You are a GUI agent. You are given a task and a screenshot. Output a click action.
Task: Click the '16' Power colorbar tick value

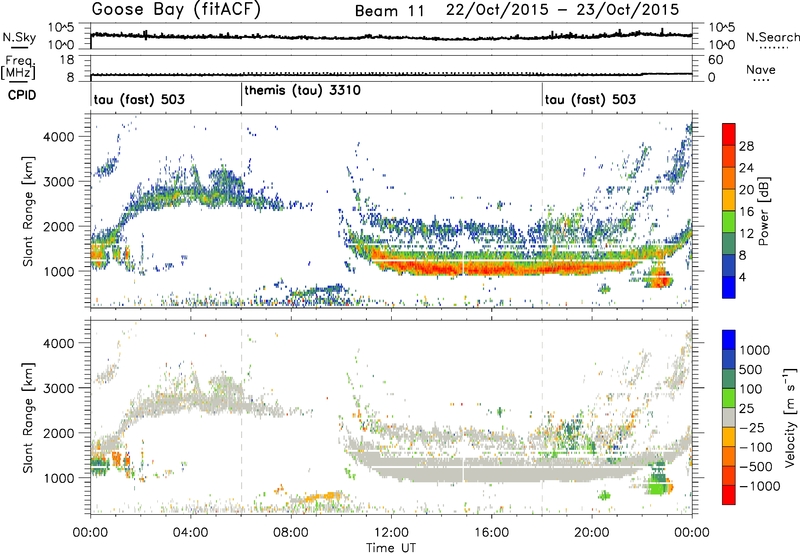click(x=746, y=212)
